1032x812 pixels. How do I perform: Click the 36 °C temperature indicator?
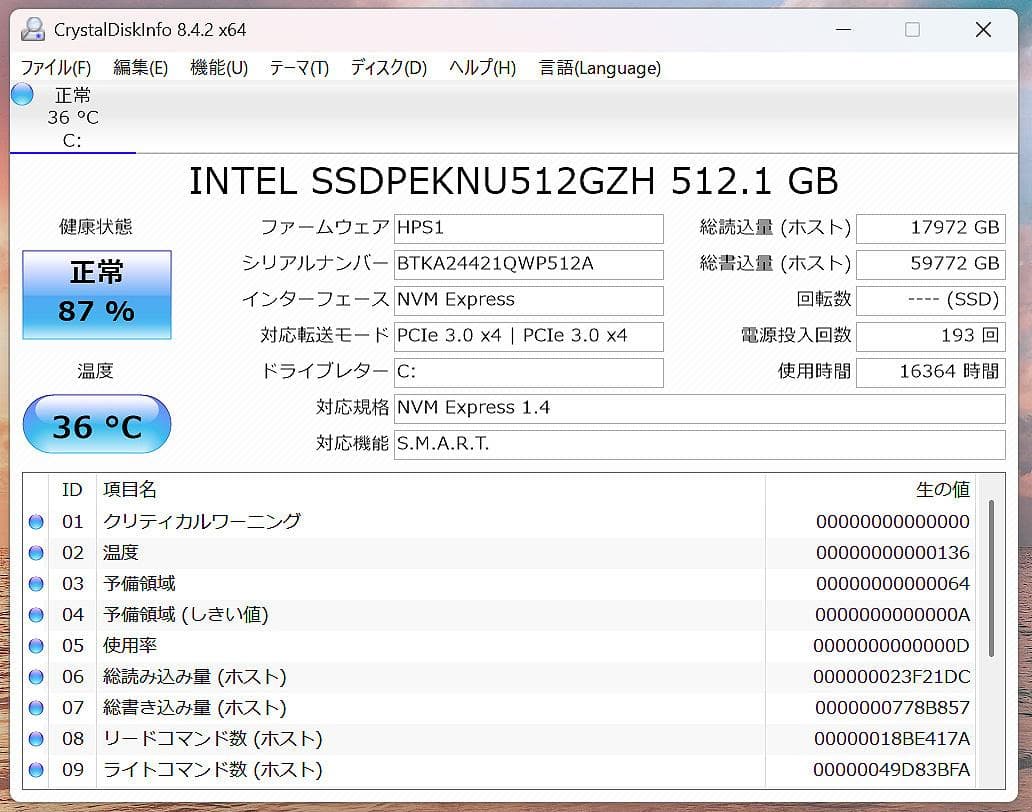(x=96, y=424)
